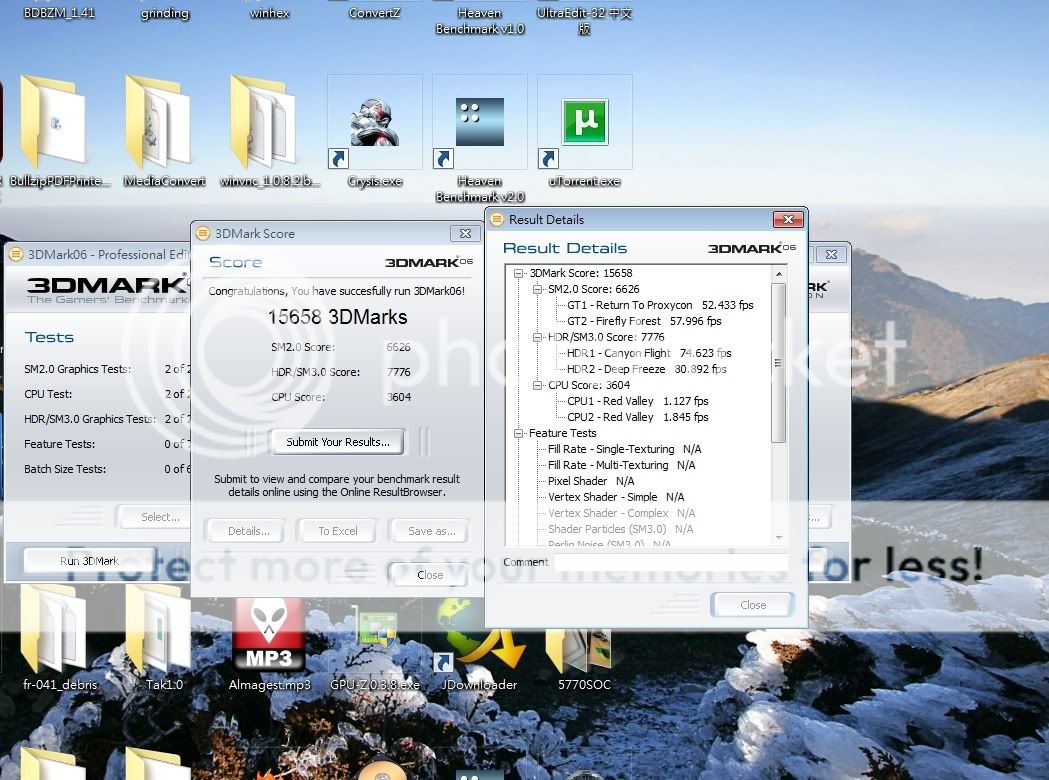Select GT1 - Return To Proxycon row
1049x780 pixels.
pos(660,305)
